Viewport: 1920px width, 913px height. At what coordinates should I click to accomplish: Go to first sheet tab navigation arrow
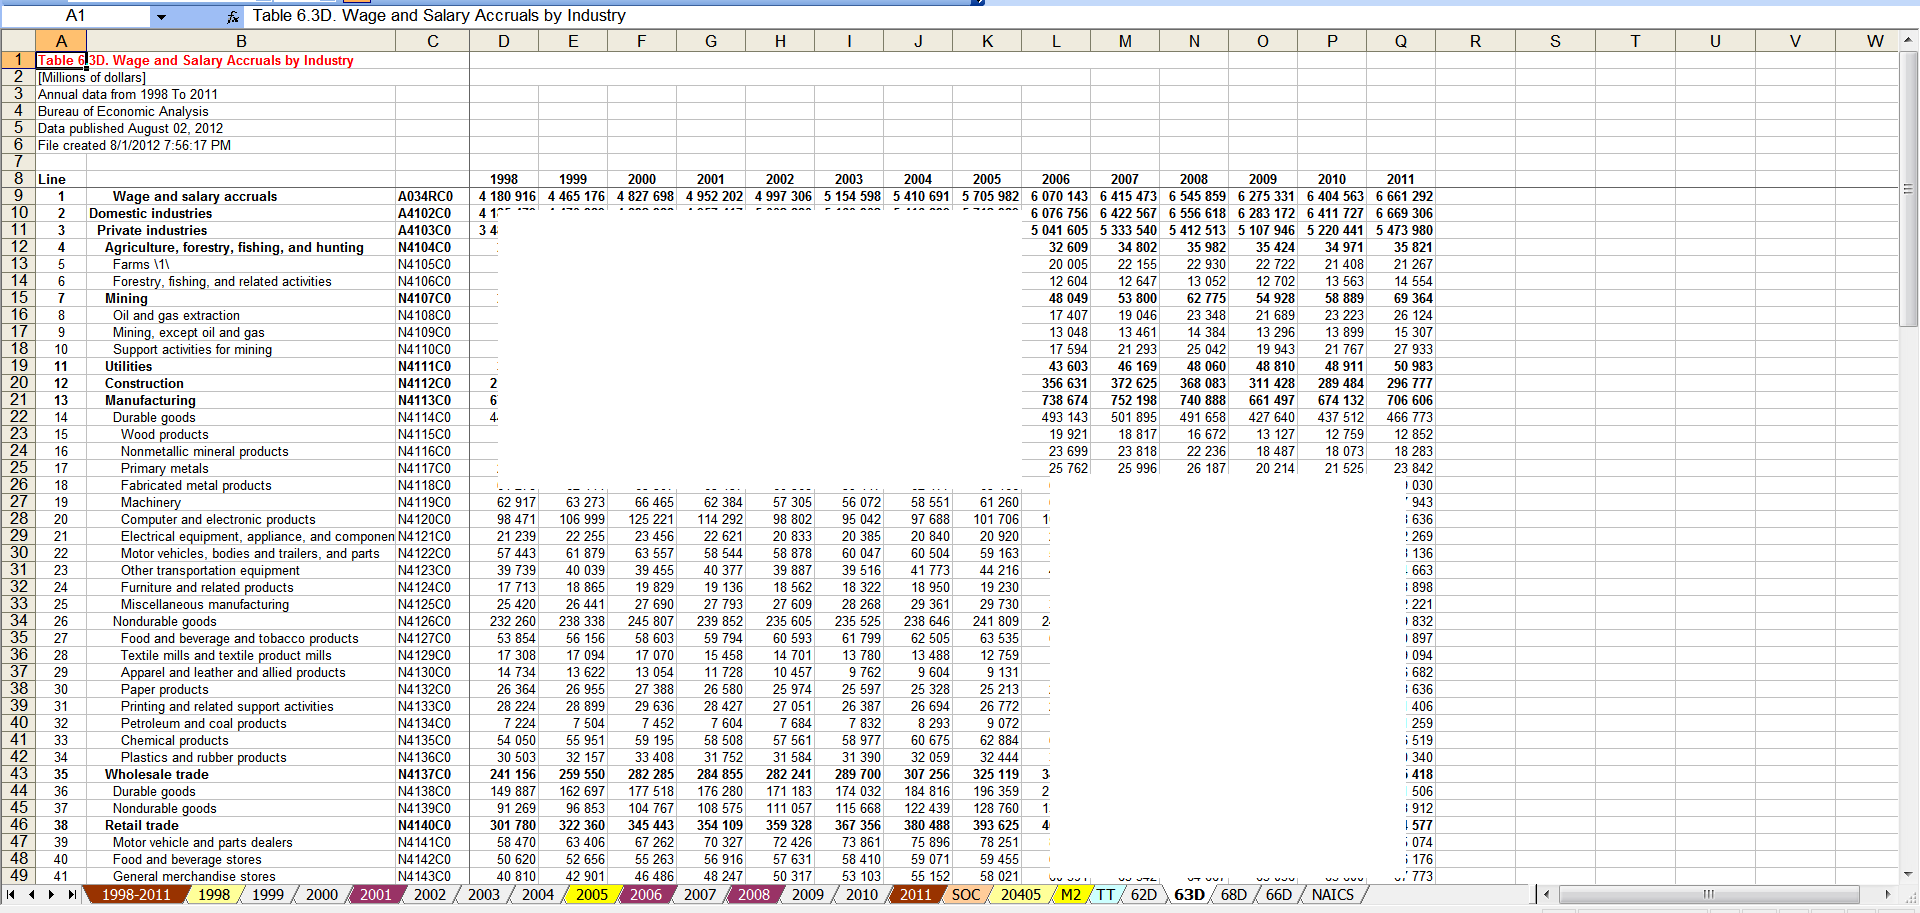pyautogui.click(x=11, y=895)
